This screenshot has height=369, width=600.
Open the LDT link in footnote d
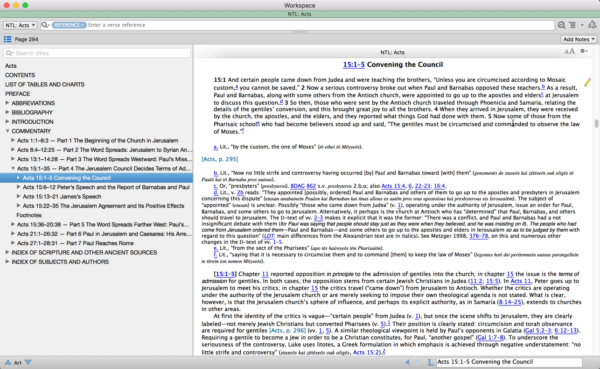coord(268,236)
